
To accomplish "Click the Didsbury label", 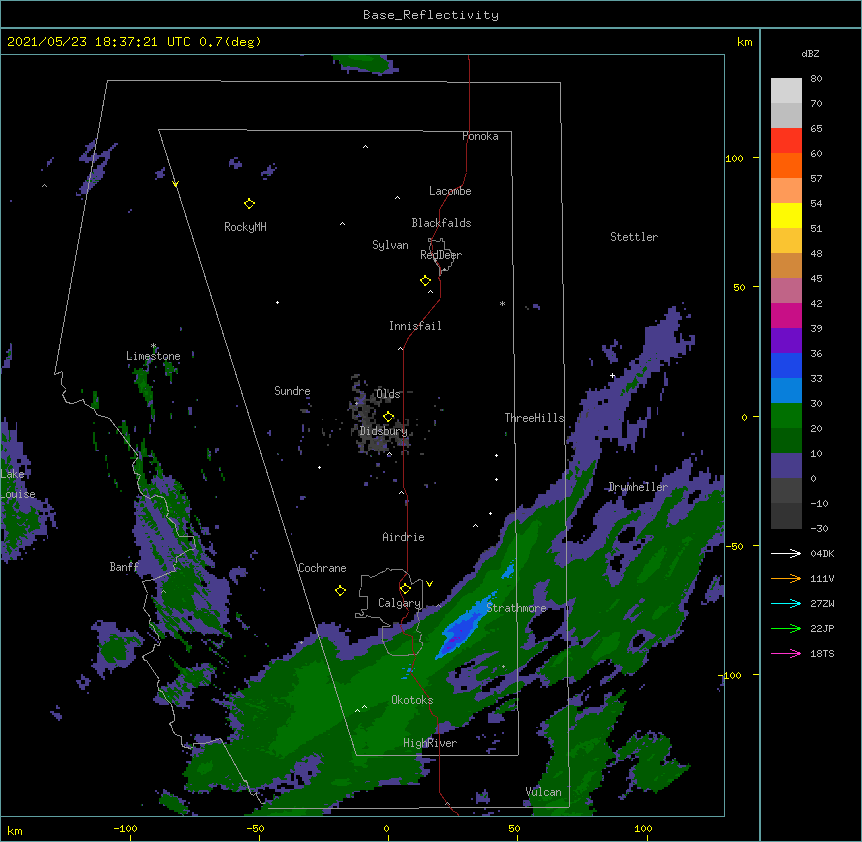I will coord(384,431).
